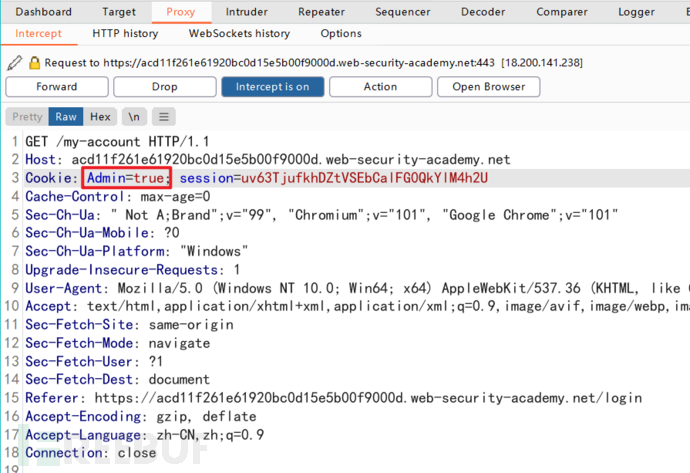Open the proxy Options sub-tab
This screenshot has height=473, width=690.
tap(341, 33)
